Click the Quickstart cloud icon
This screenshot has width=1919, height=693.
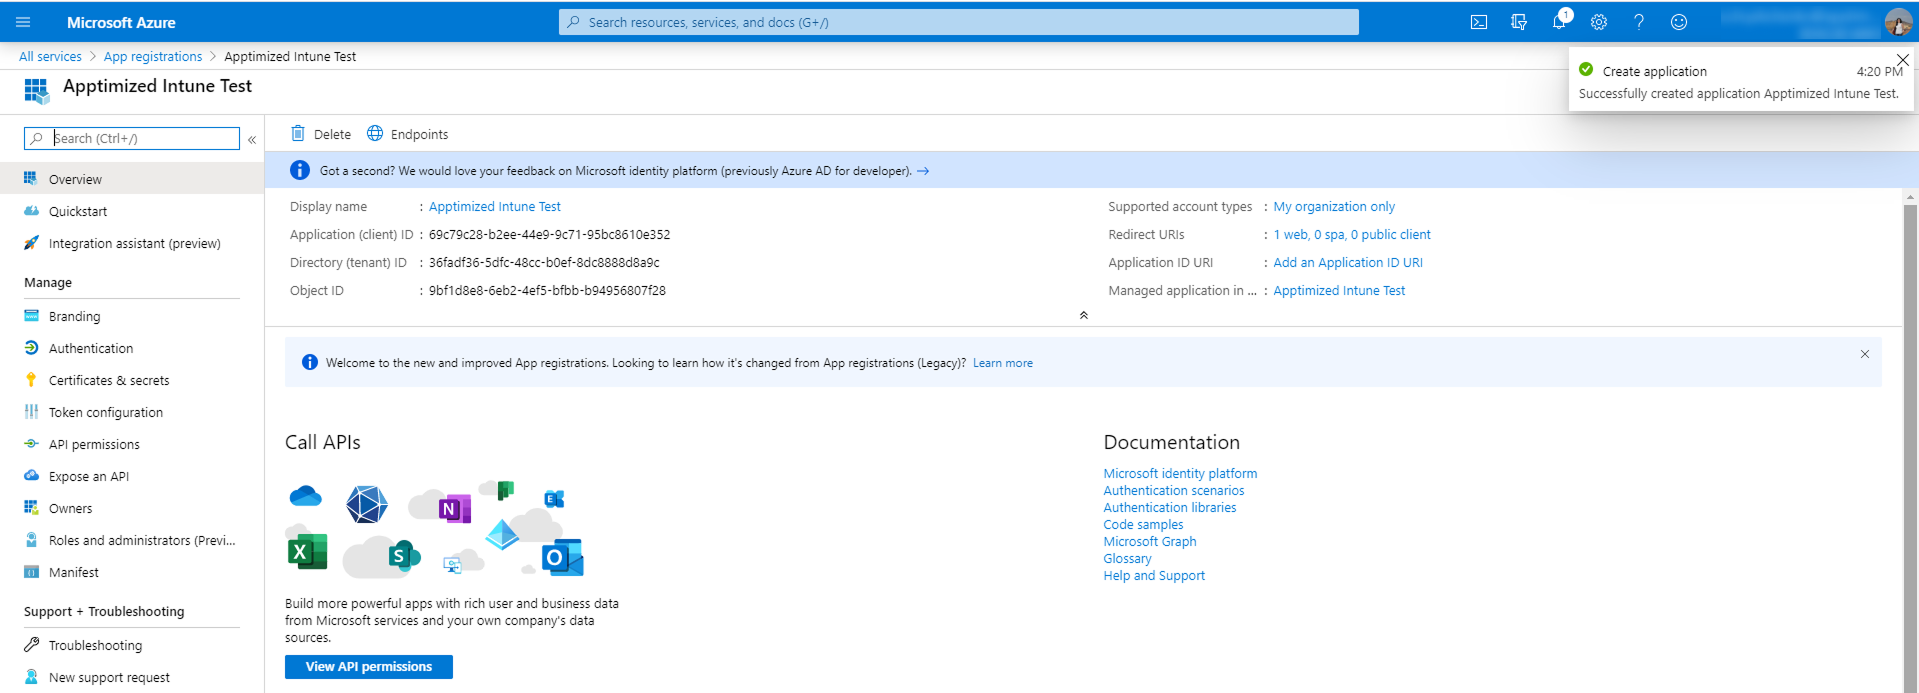[x=31, y=210]
